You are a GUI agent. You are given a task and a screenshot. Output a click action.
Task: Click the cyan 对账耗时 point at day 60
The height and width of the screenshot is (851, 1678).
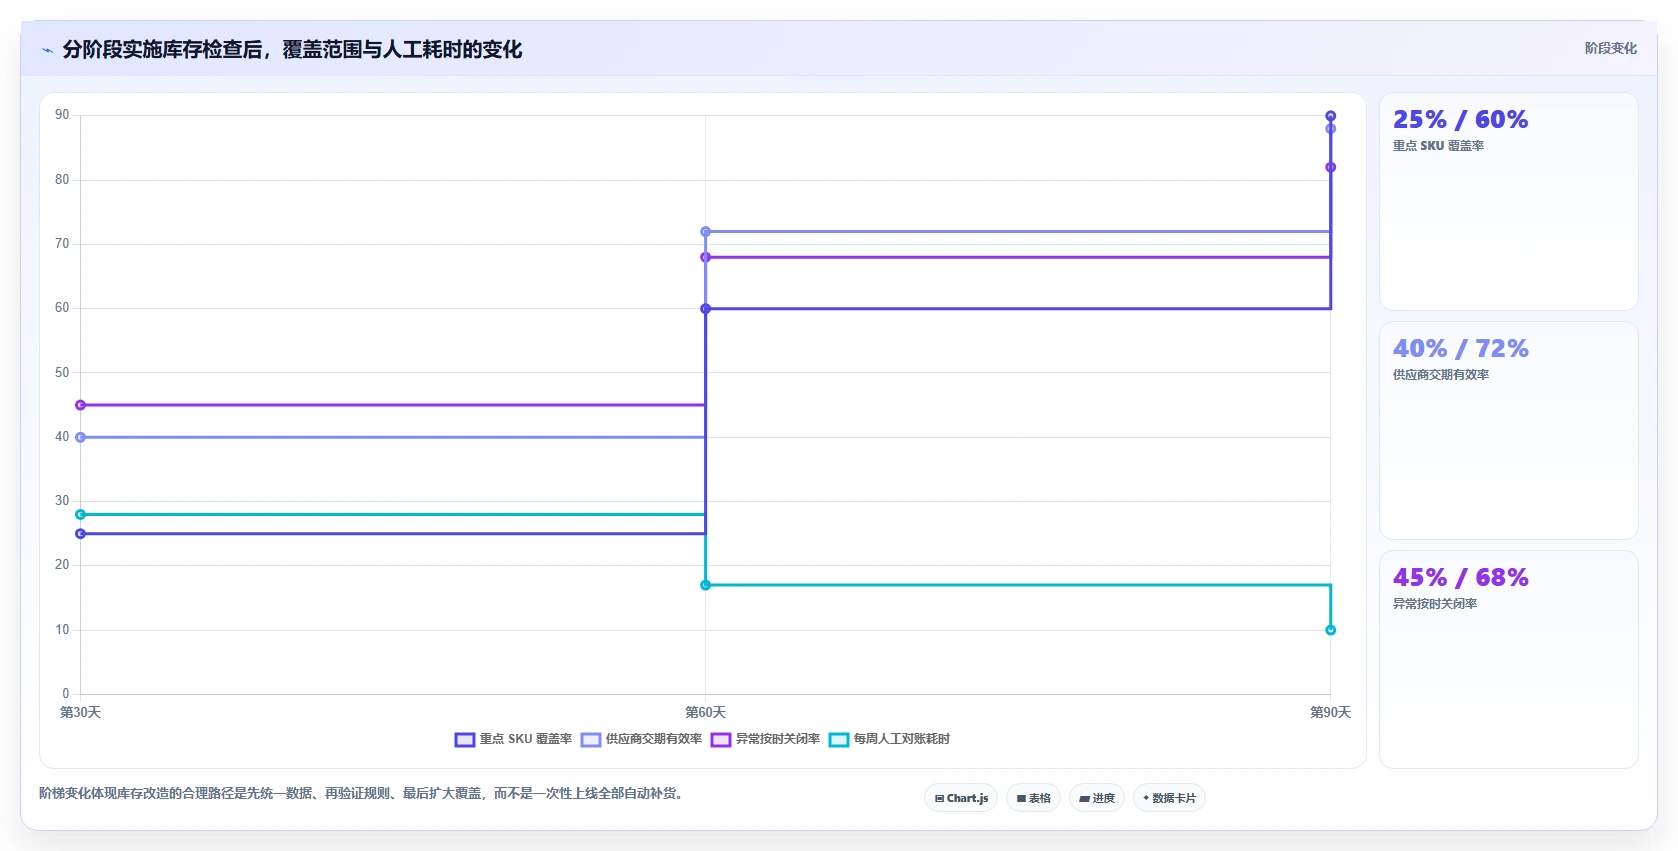(x=705, y=585)
